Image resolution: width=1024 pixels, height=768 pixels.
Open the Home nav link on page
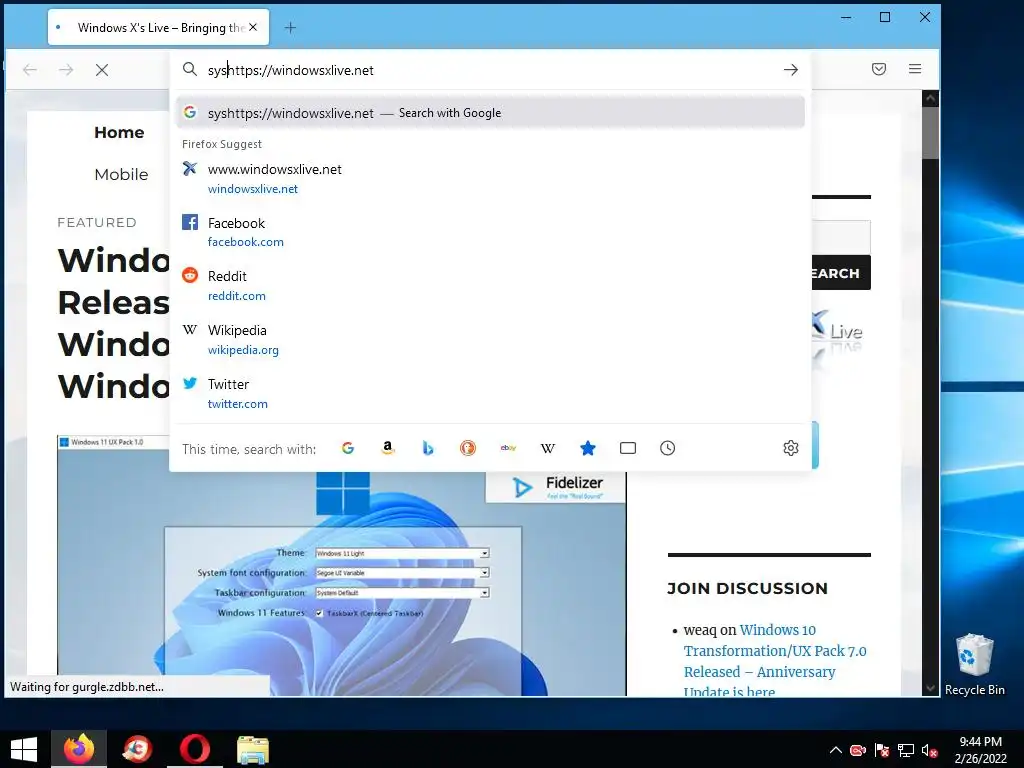[119, 133]
